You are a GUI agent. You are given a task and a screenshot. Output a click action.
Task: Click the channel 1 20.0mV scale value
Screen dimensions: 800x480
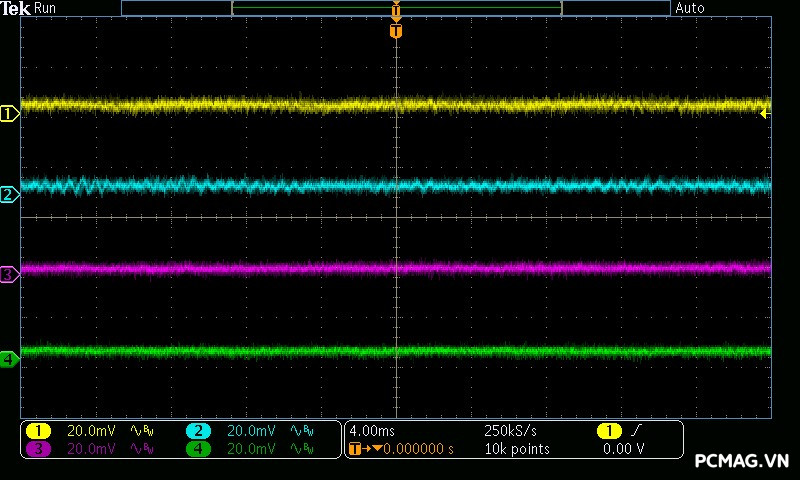click(91, 431)
